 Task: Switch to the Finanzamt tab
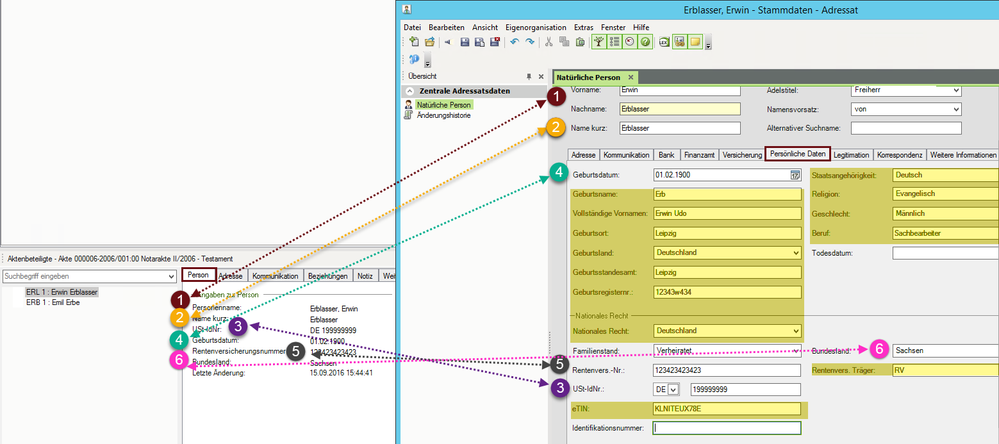point(699,155)
